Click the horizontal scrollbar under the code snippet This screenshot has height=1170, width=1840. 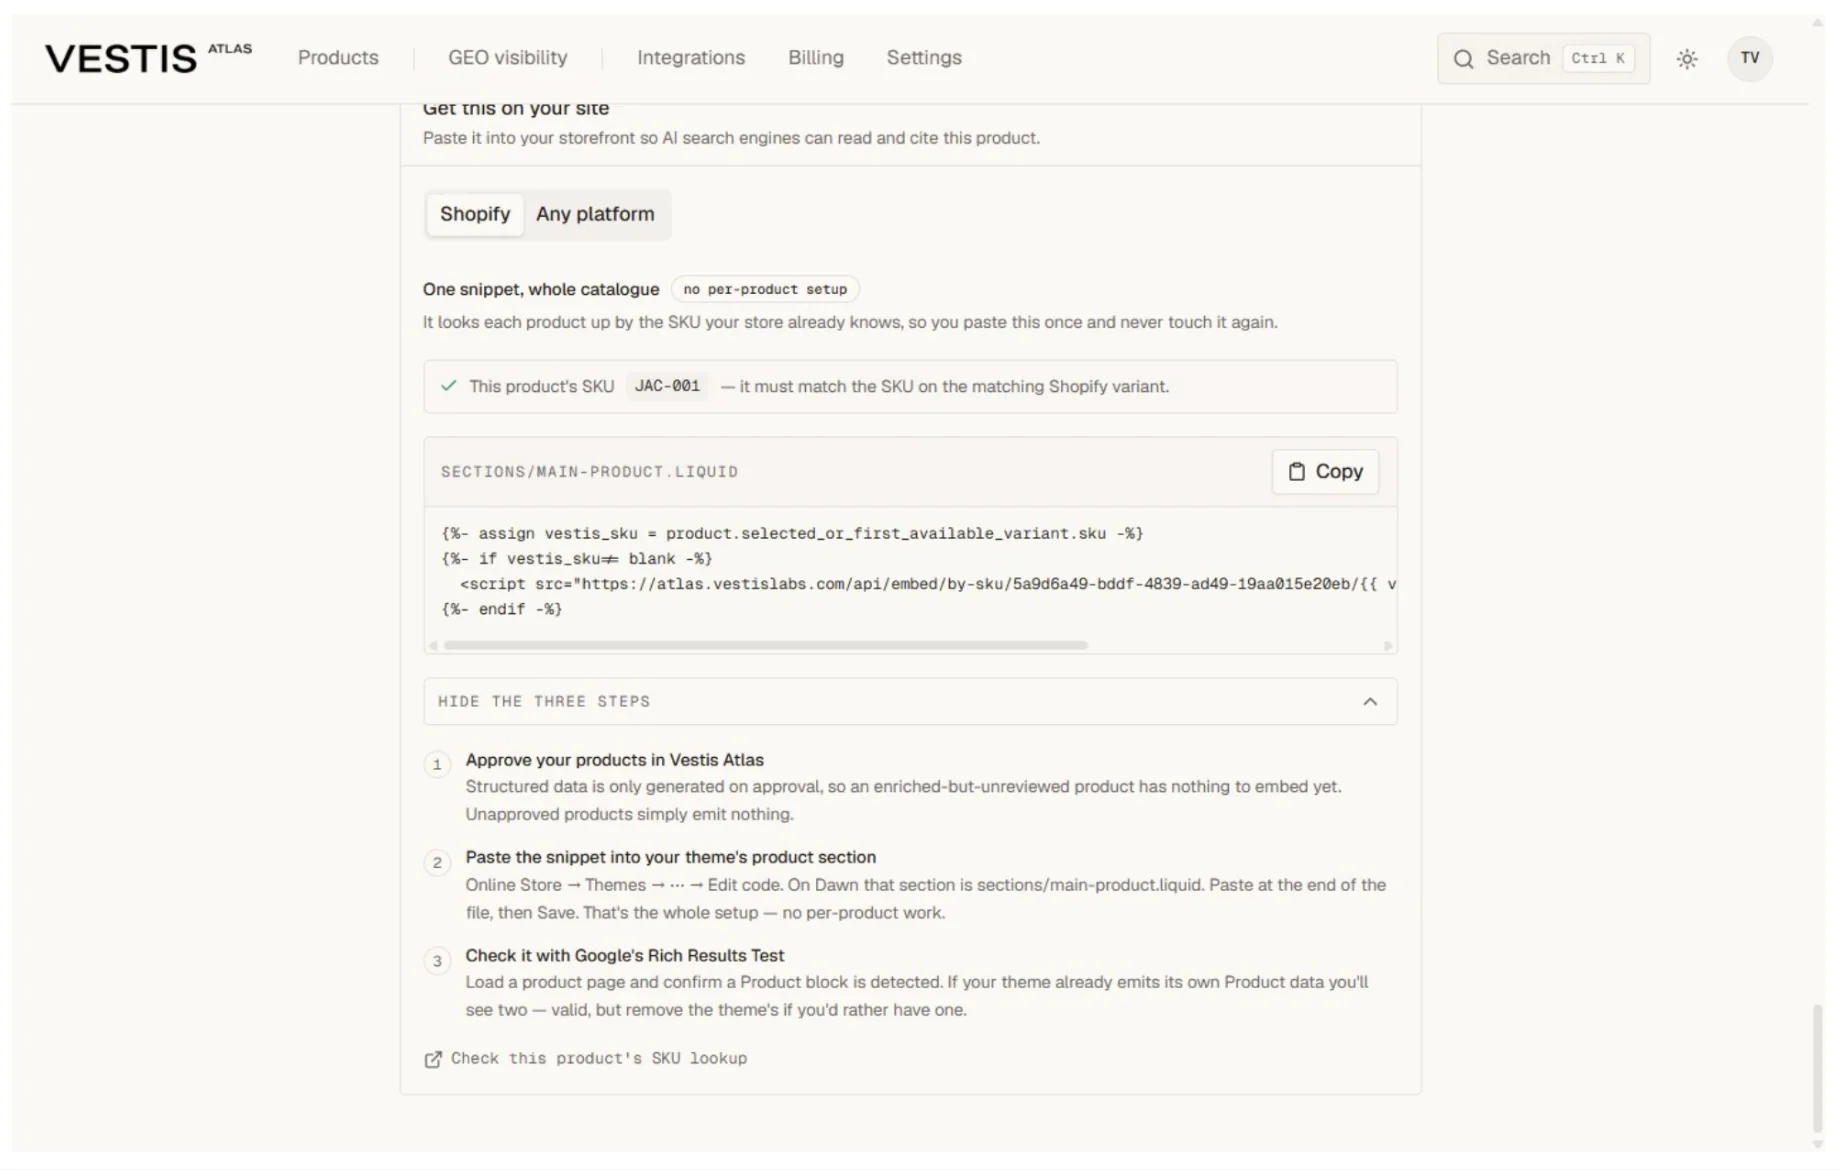(x=766, y=646)
